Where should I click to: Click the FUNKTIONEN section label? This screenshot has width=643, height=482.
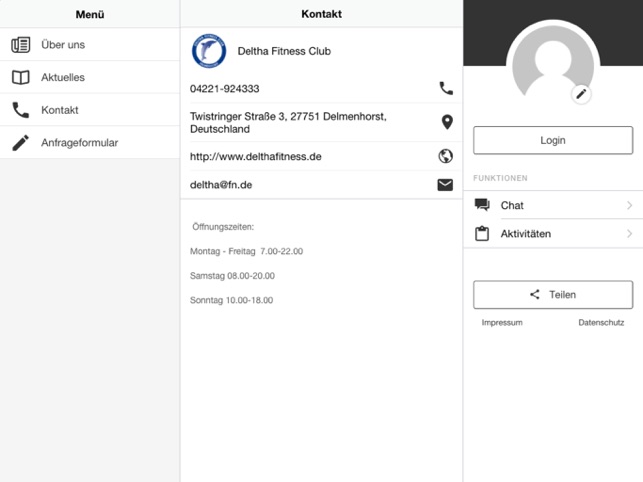coord(500,178)
